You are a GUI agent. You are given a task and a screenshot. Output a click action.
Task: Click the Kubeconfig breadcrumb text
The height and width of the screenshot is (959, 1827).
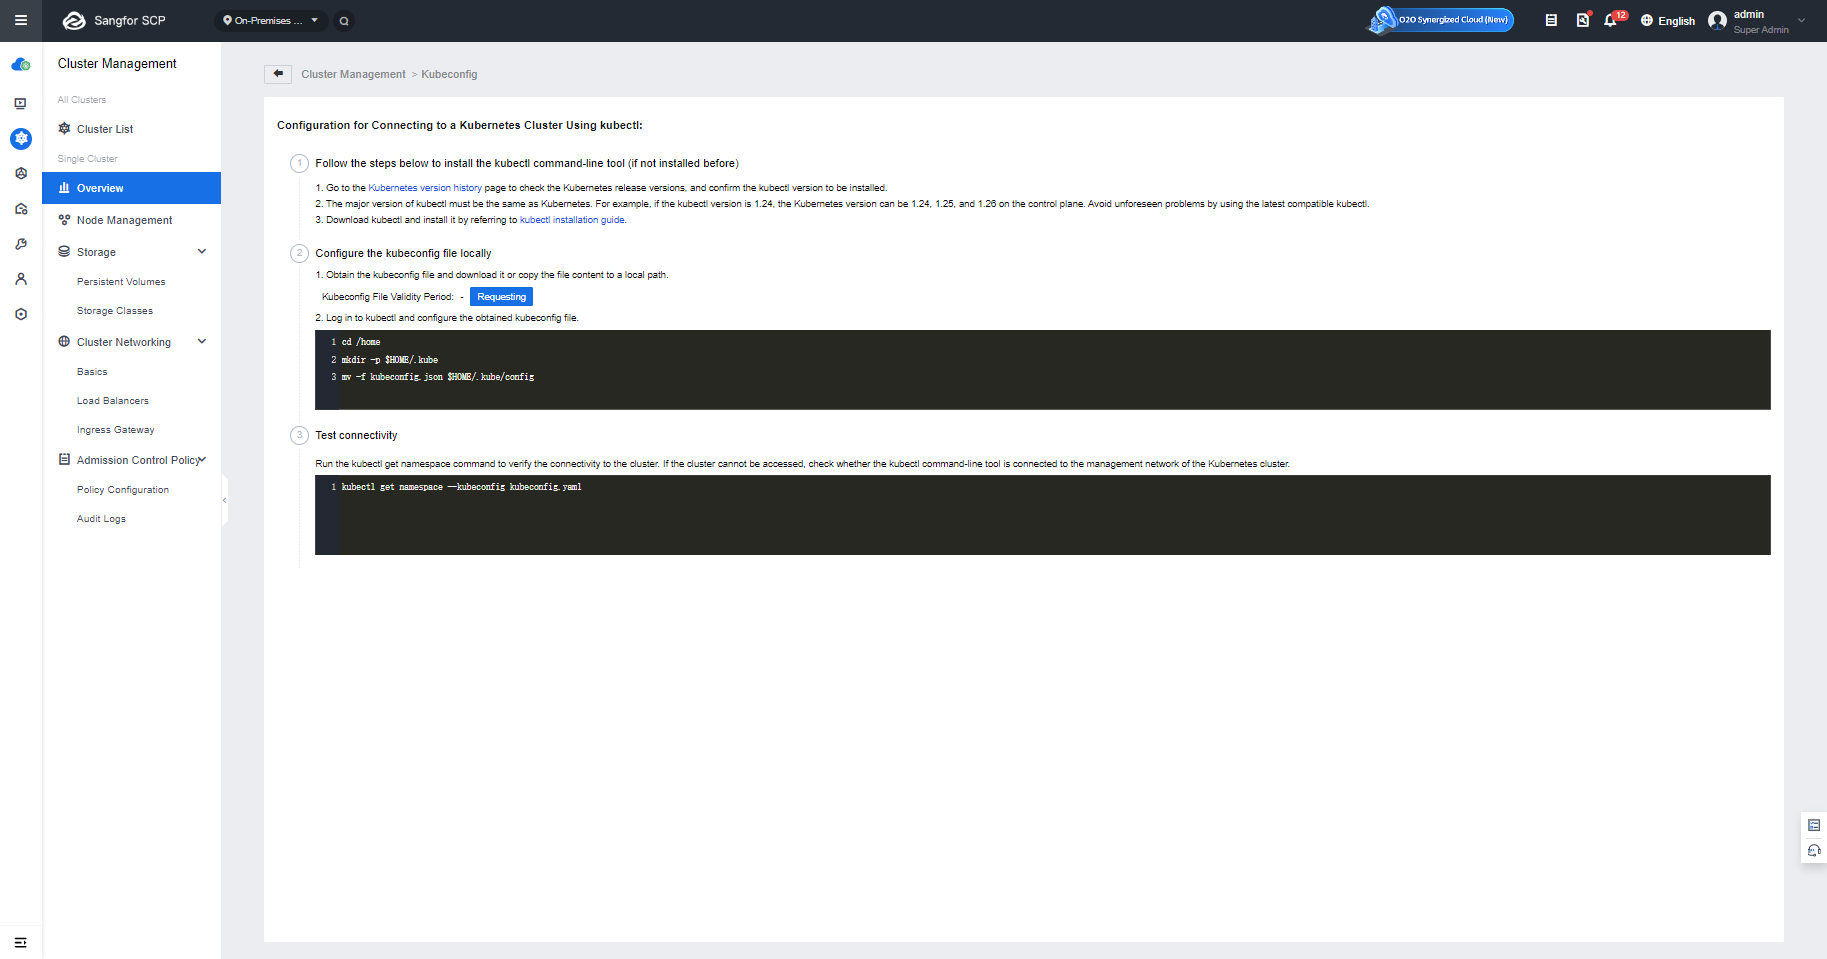coord(449,74)
